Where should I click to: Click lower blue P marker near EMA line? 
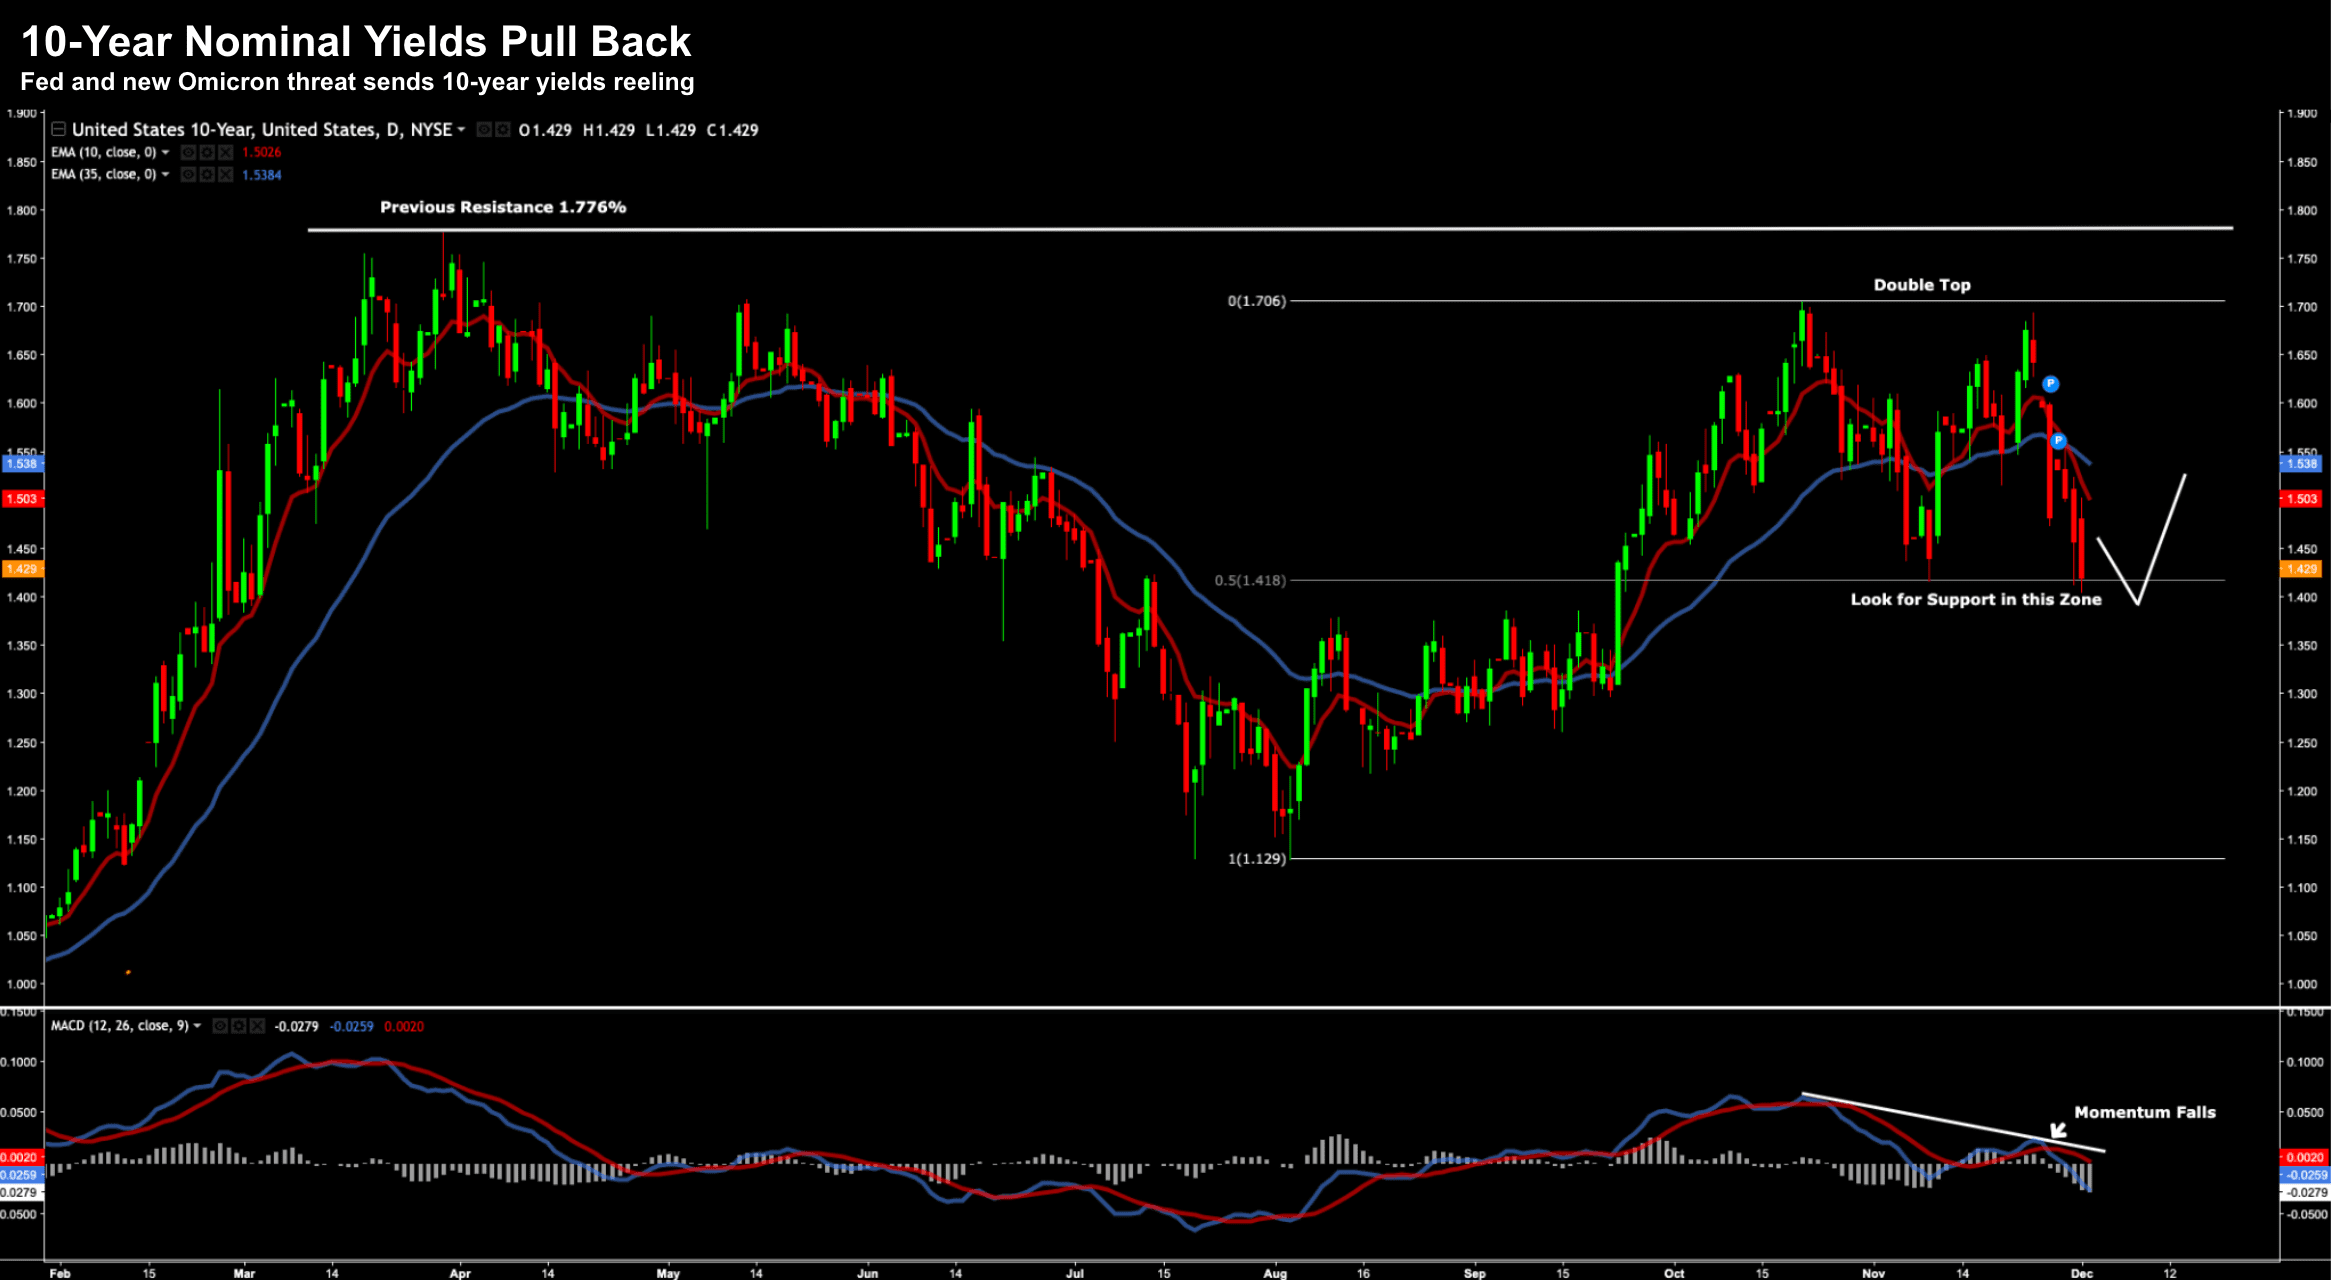tap(2058, 441)
